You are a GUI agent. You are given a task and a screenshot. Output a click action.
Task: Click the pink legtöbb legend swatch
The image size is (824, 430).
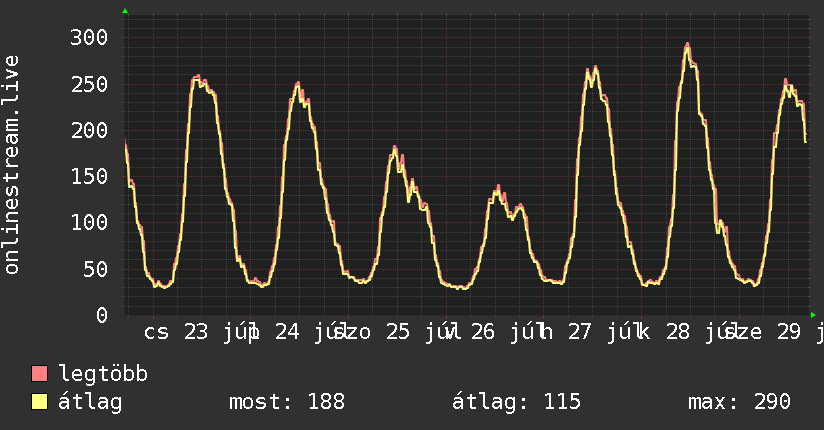(x=39, y=373)
